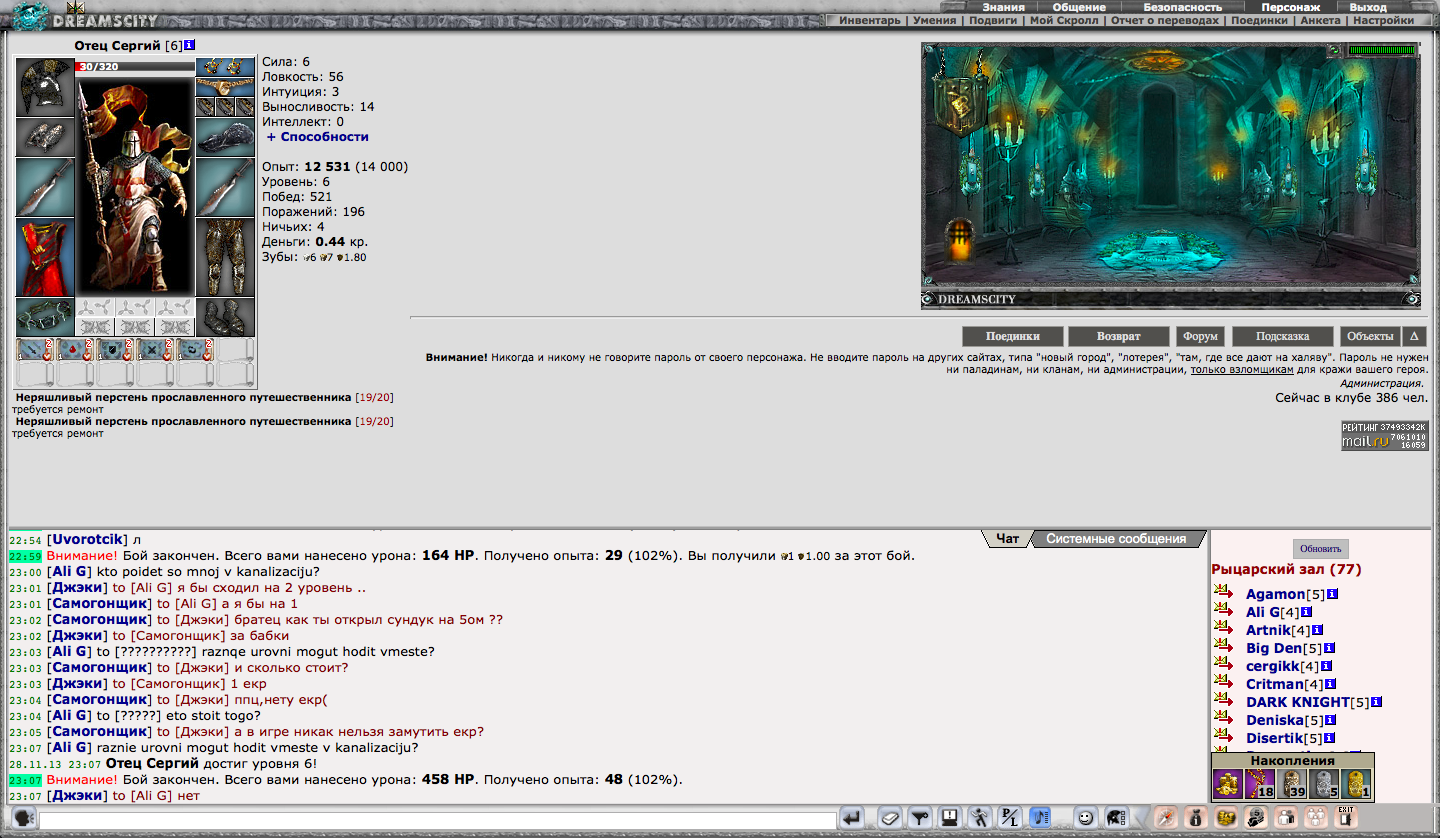Click player name Deniska in list
The width and height of the screenshot is (1440, 838).
tap(1275, 720)
